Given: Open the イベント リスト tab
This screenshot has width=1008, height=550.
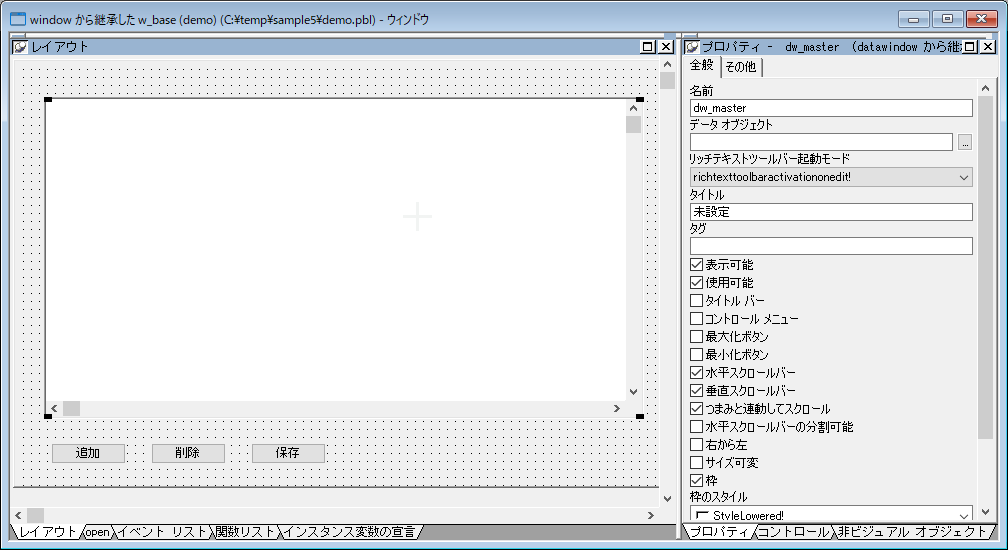Looking at the screenshot, I should click(162, 532).
